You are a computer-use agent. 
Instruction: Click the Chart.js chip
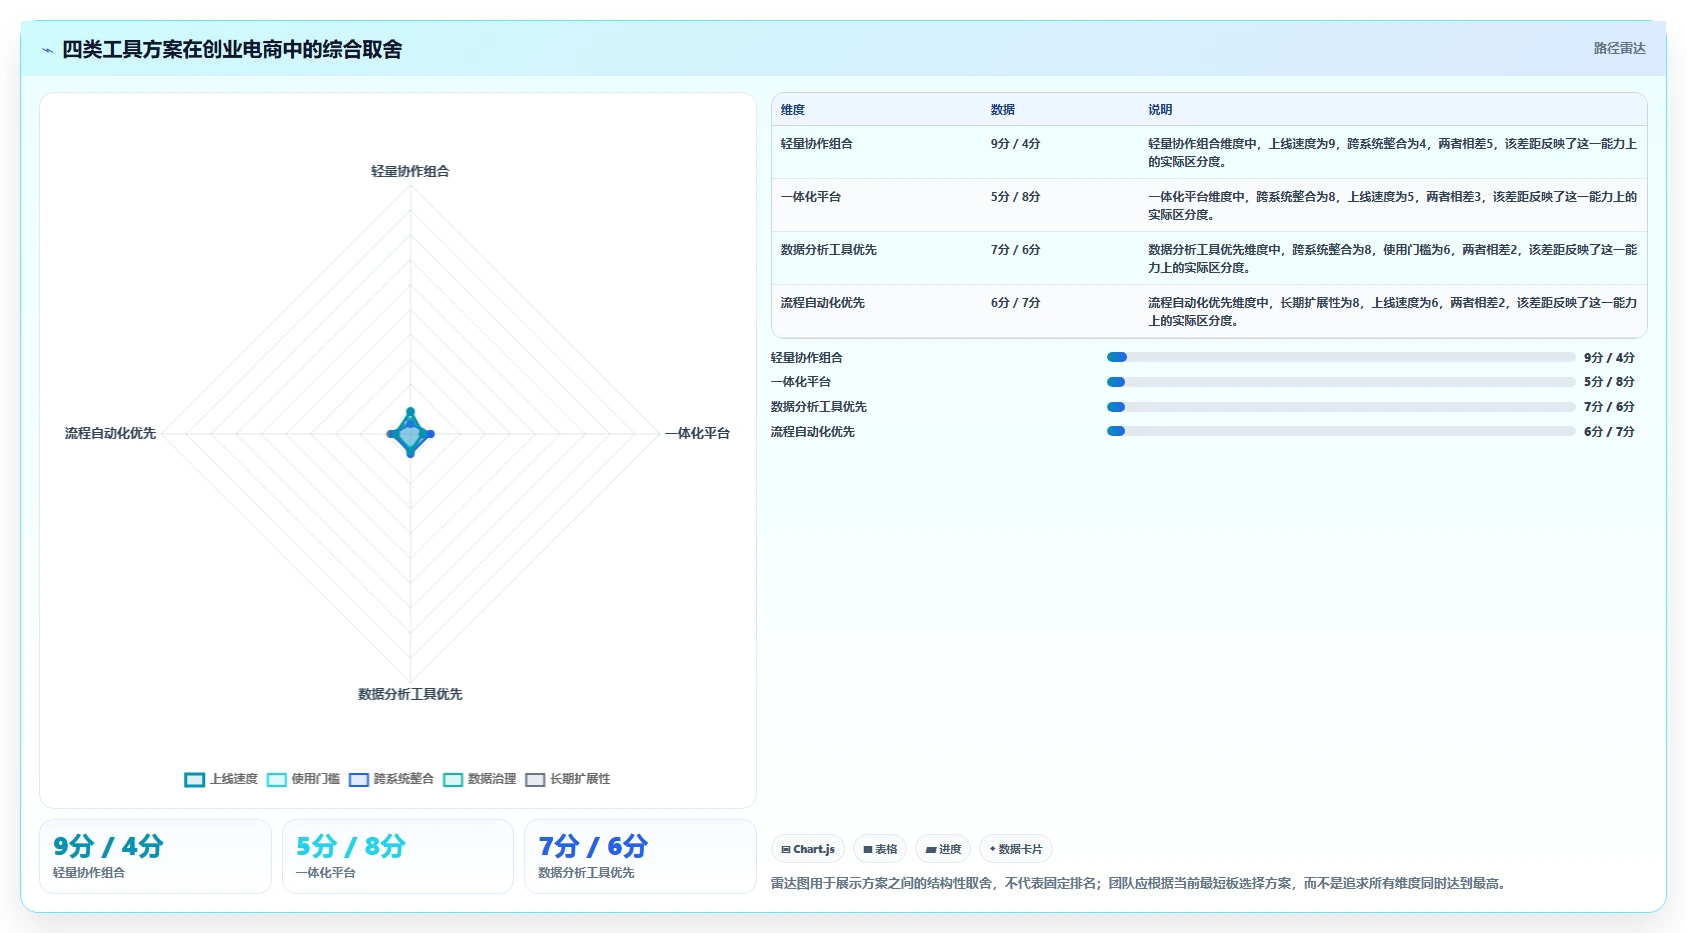[x=808, y=849]
